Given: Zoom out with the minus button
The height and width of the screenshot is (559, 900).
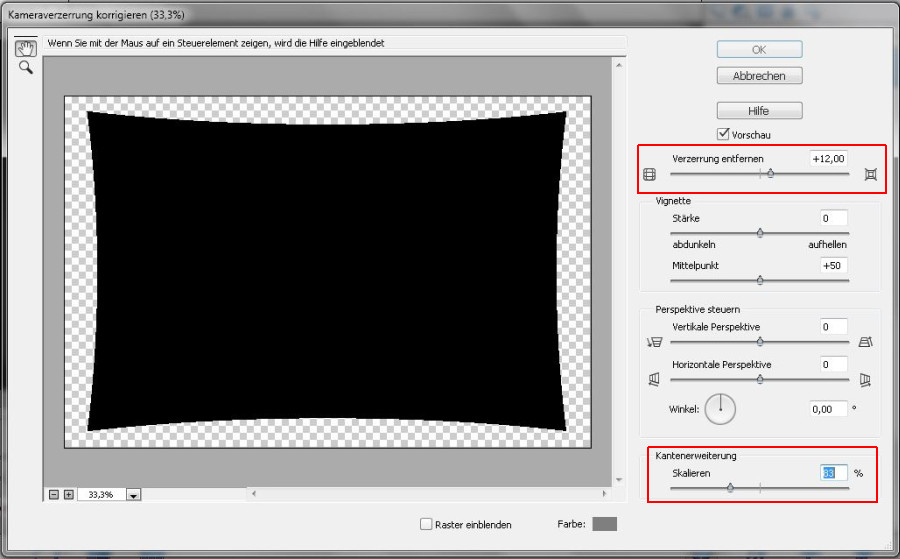Looking at the screenshot, I should tap(54, 495).
